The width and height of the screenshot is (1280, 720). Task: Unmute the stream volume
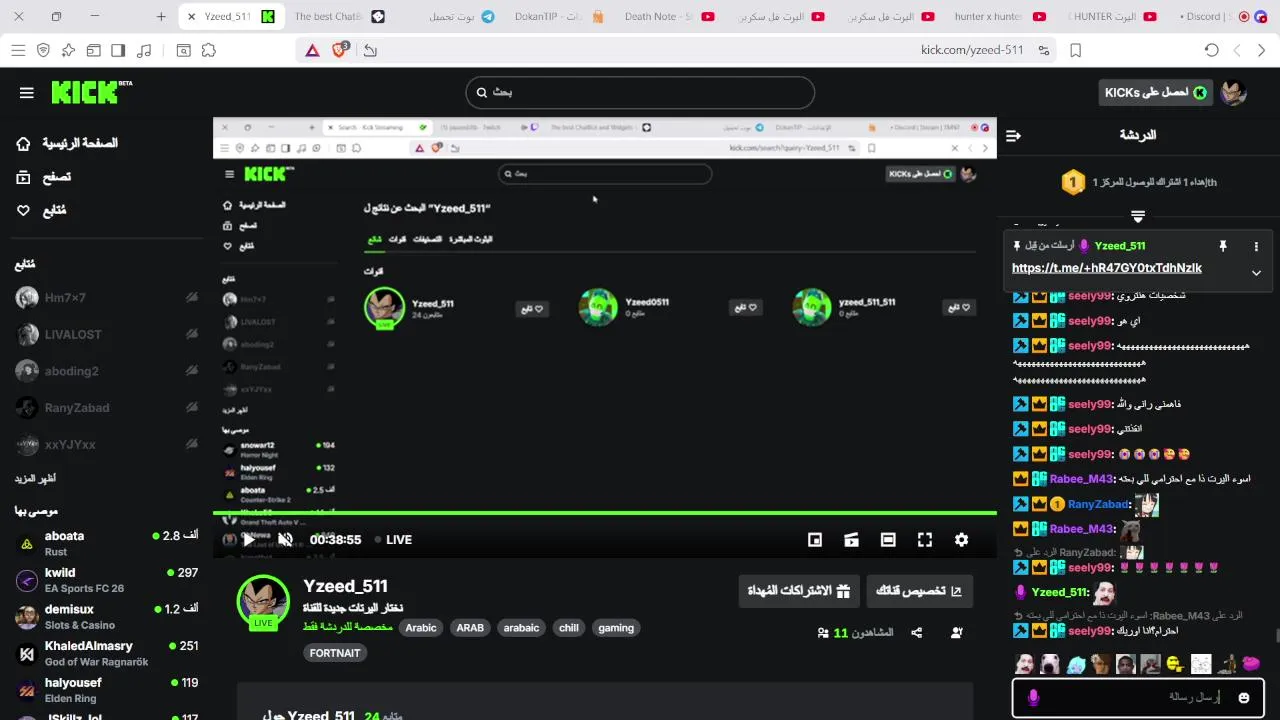click(285, 540)
